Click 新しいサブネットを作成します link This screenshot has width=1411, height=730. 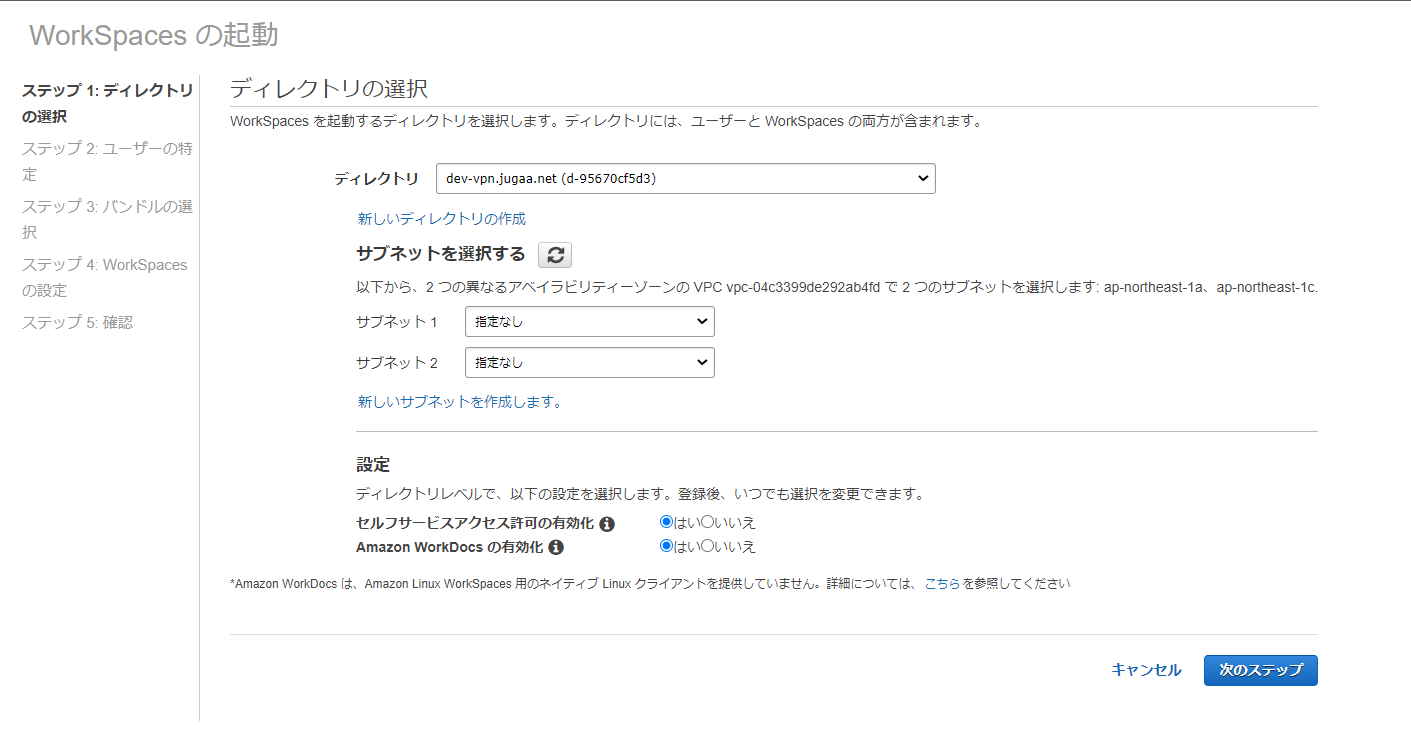459,402
